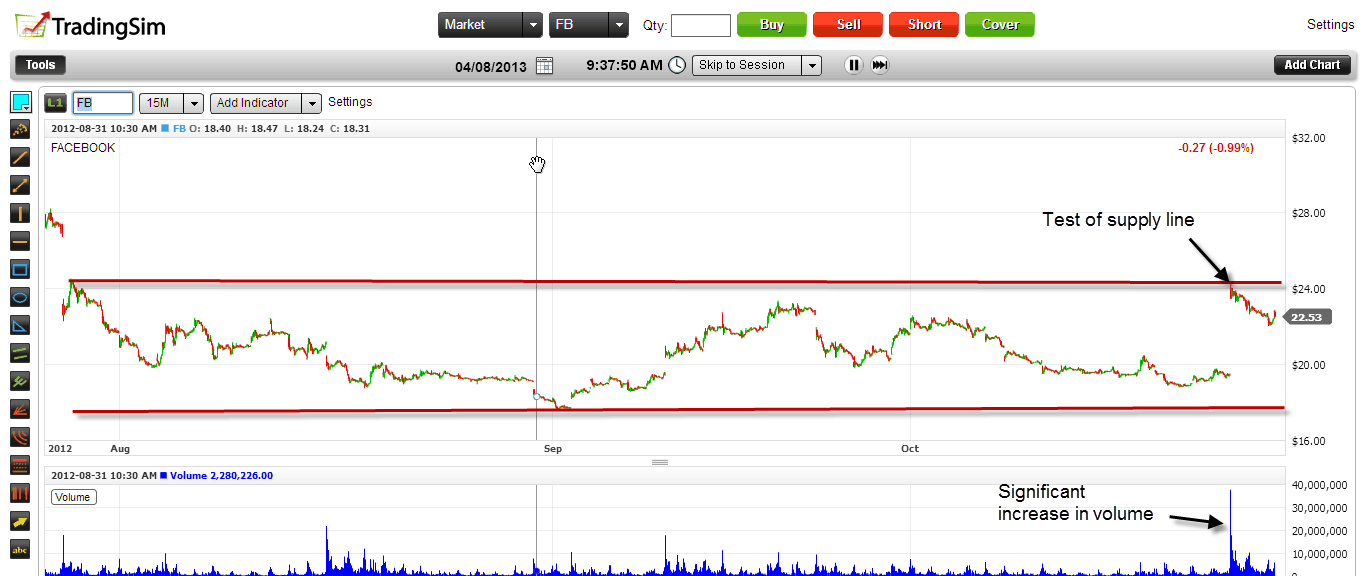This screenshot has width=1366, height=576.
Task: Select the rectangle drawing tool
Action: click(x=20, y=269)
